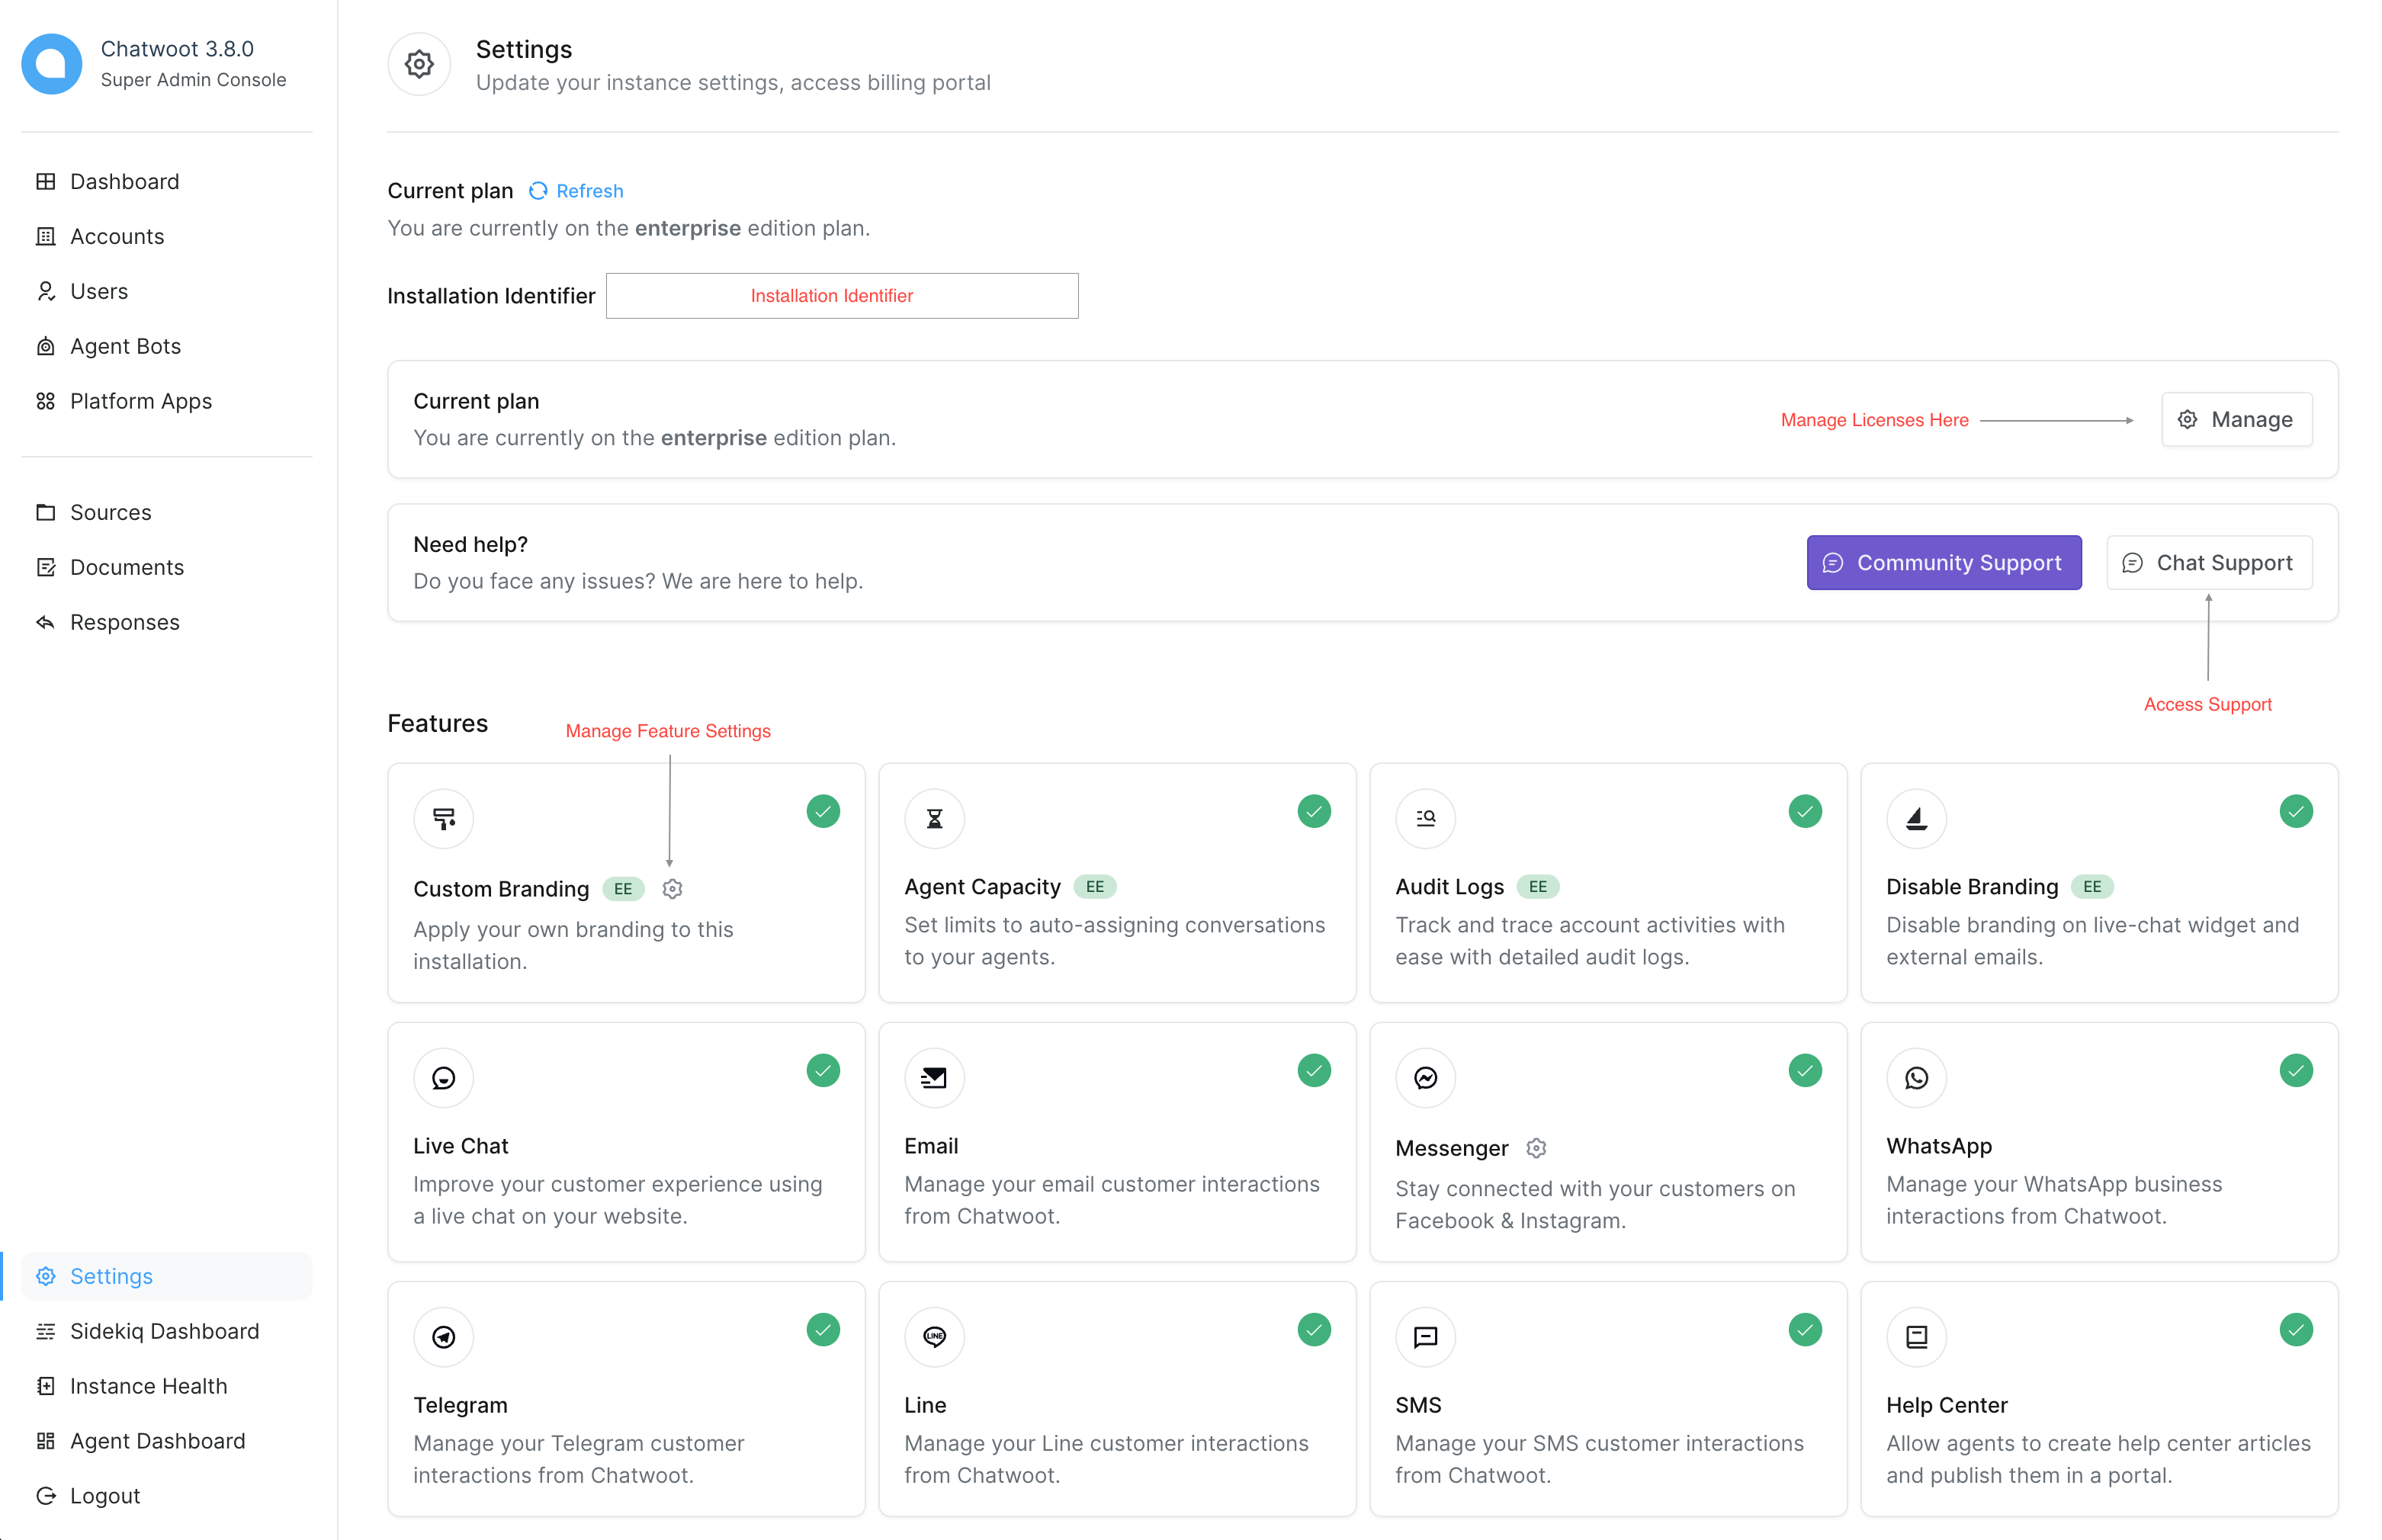Click the SMS enabled checkmark
The height and width of the screenshot is (1540, 2382).
pyautogui.click(x=1805, y=1330)
